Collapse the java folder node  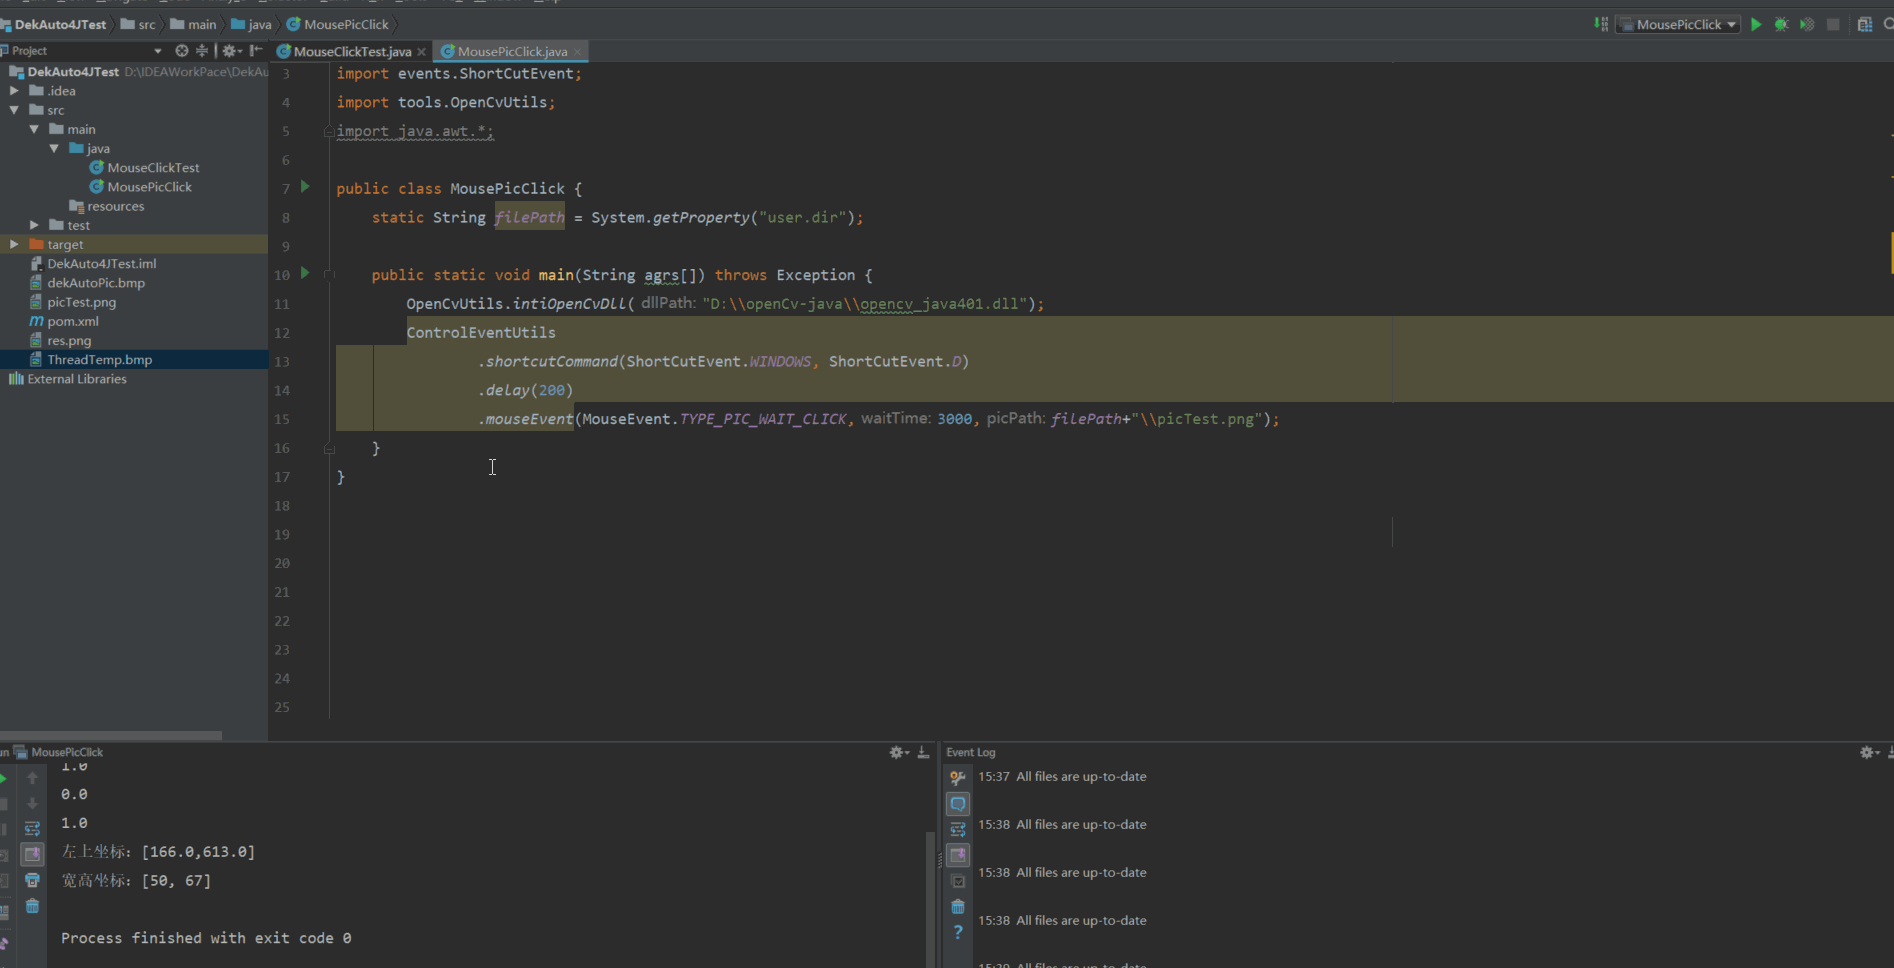pyautogui.click(x=54, y=148)
